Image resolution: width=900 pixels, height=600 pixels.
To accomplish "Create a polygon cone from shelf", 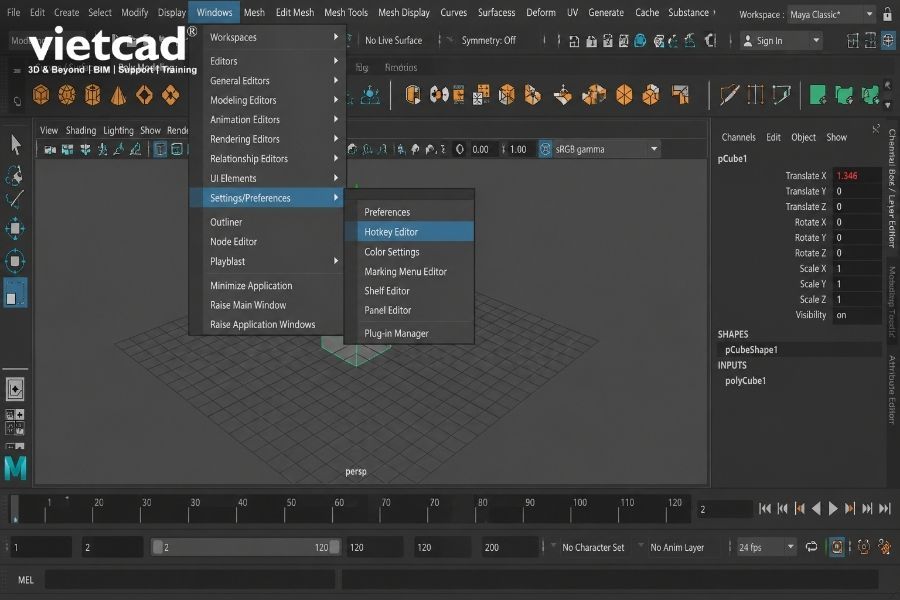I will click(x=118, y=95).
